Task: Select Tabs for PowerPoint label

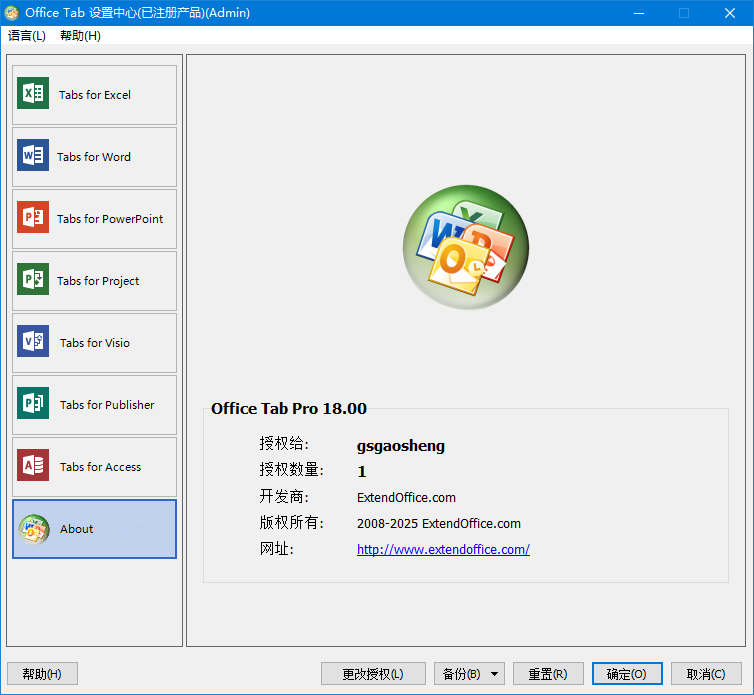Action: point(110,219)
